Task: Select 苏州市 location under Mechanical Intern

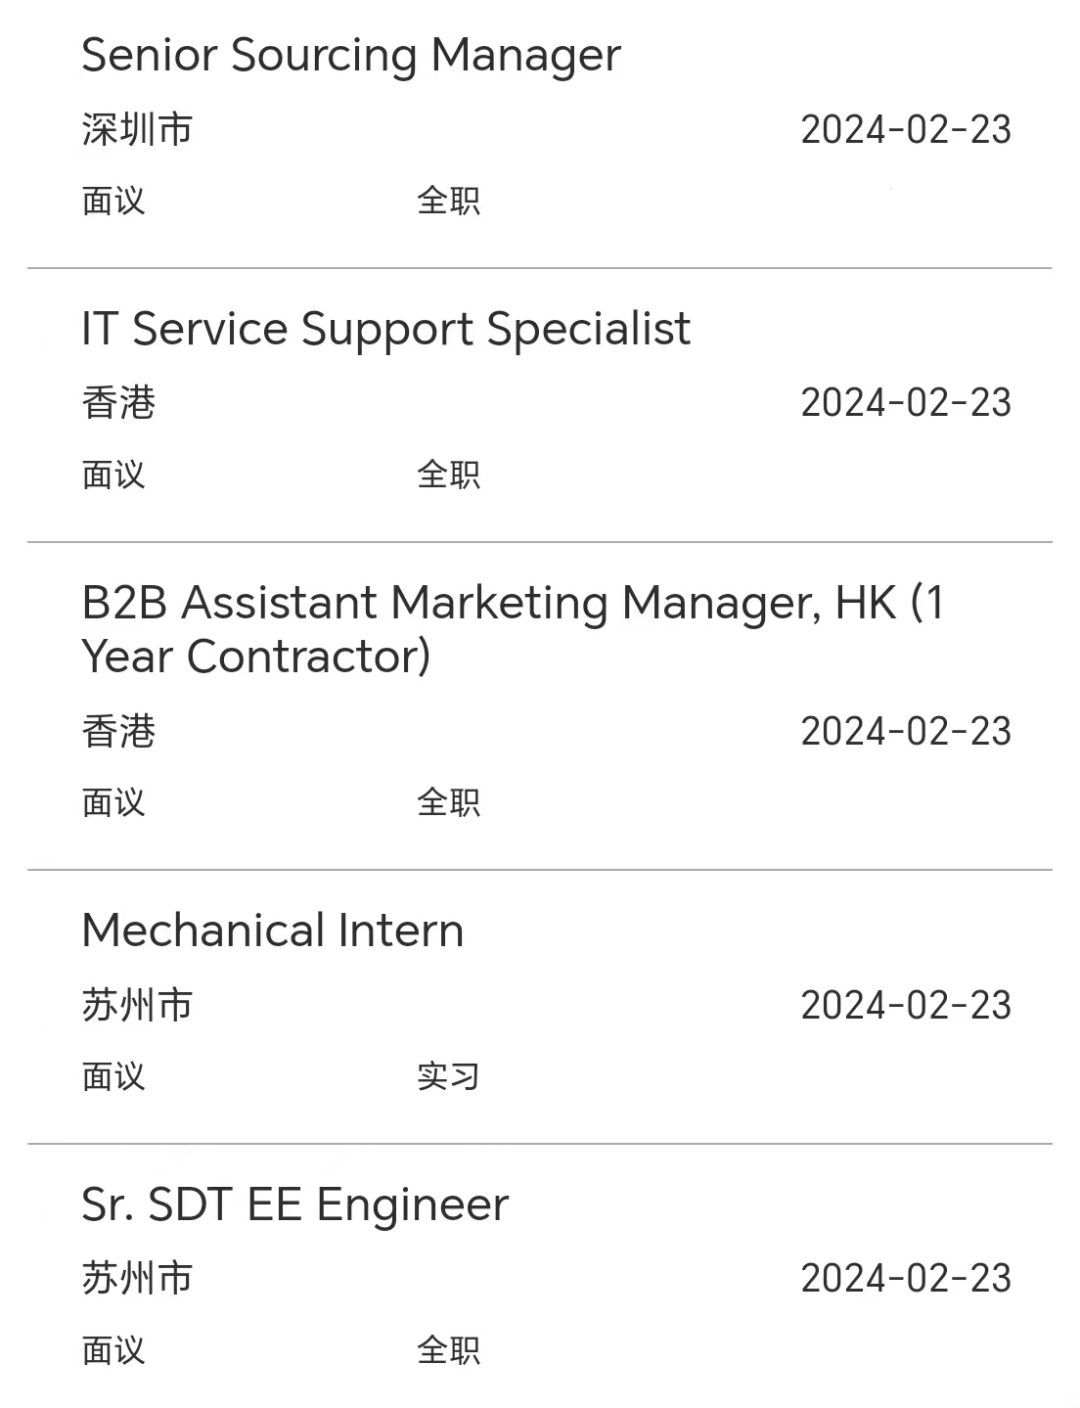Action: 137,1005
